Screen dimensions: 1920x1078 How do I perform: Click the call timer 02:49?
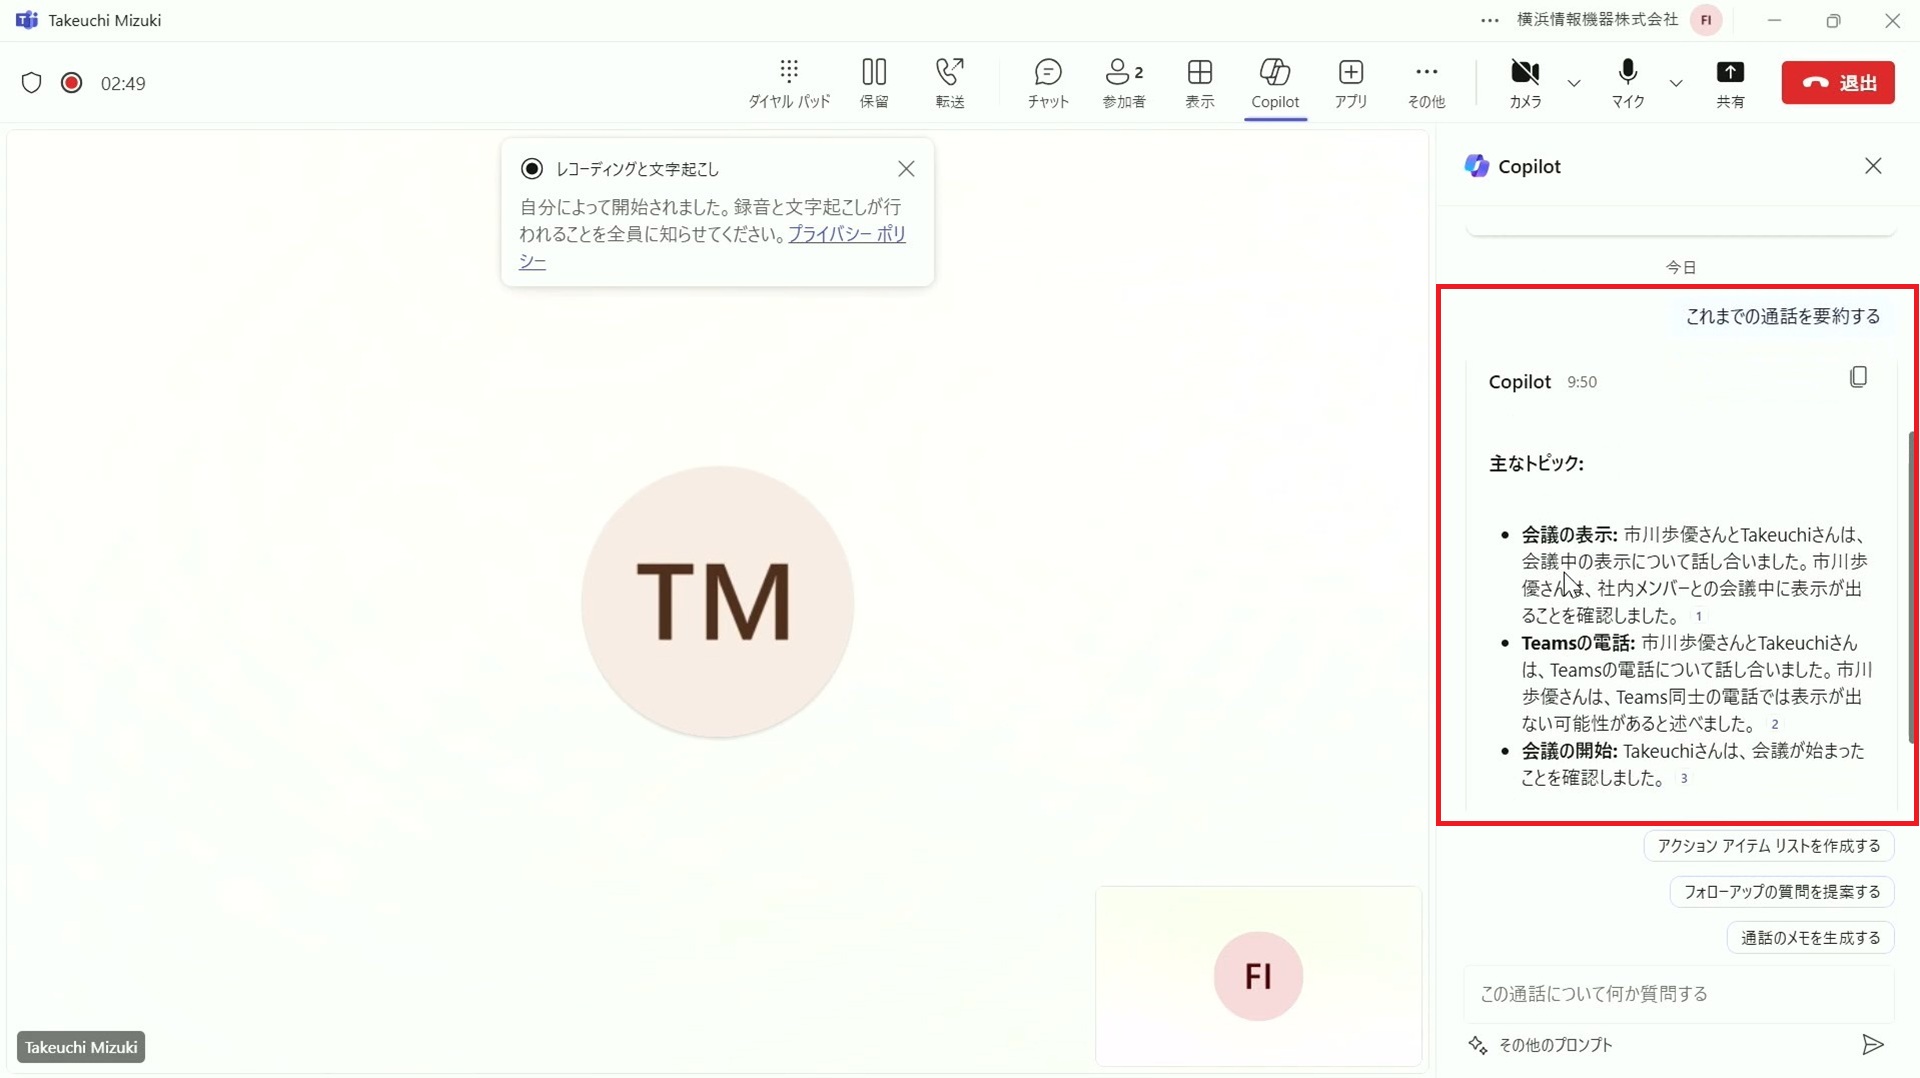[123, 84]
